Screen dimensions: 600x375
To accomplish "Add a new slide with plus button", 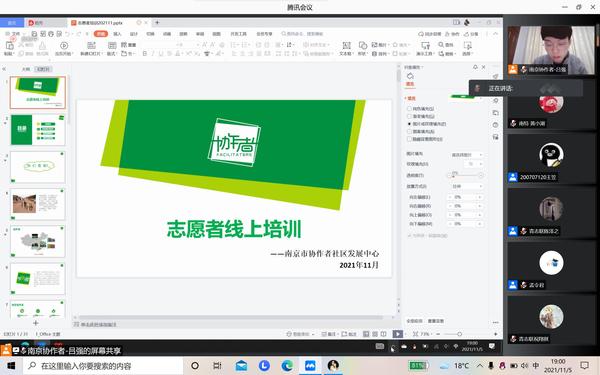I will click(36, 323).
